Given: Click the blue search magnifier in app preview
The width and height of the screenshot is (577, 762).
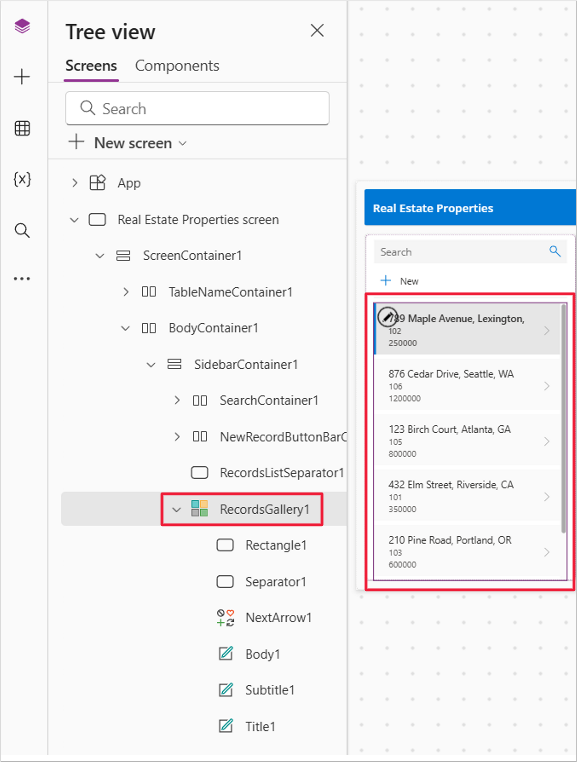Looking at the screenshot, I should [x=555, y=251].
